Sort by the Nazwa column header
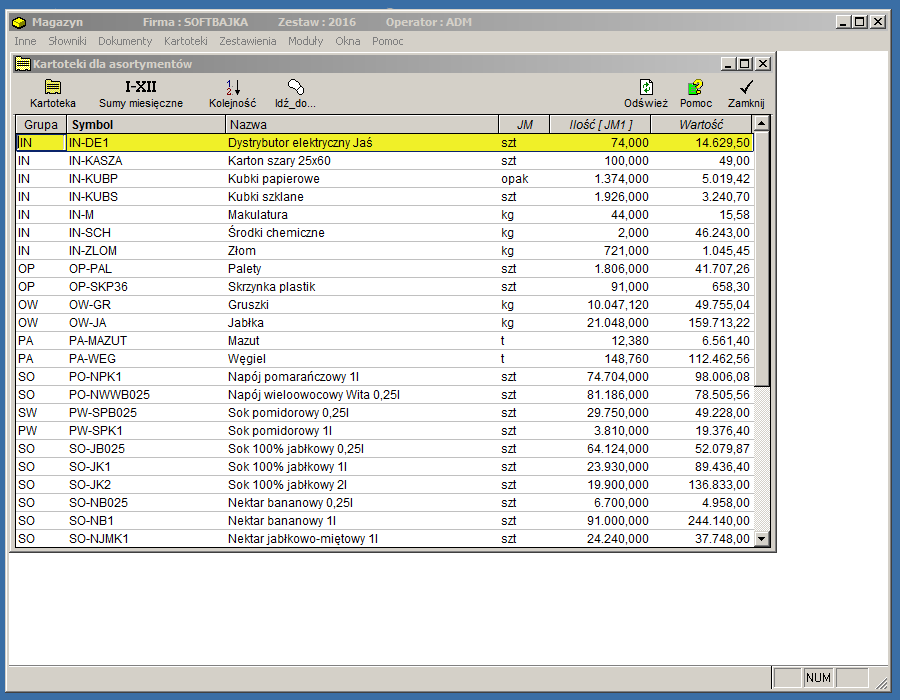The width and height of the screenshot is (900, 700). (362, 125)
